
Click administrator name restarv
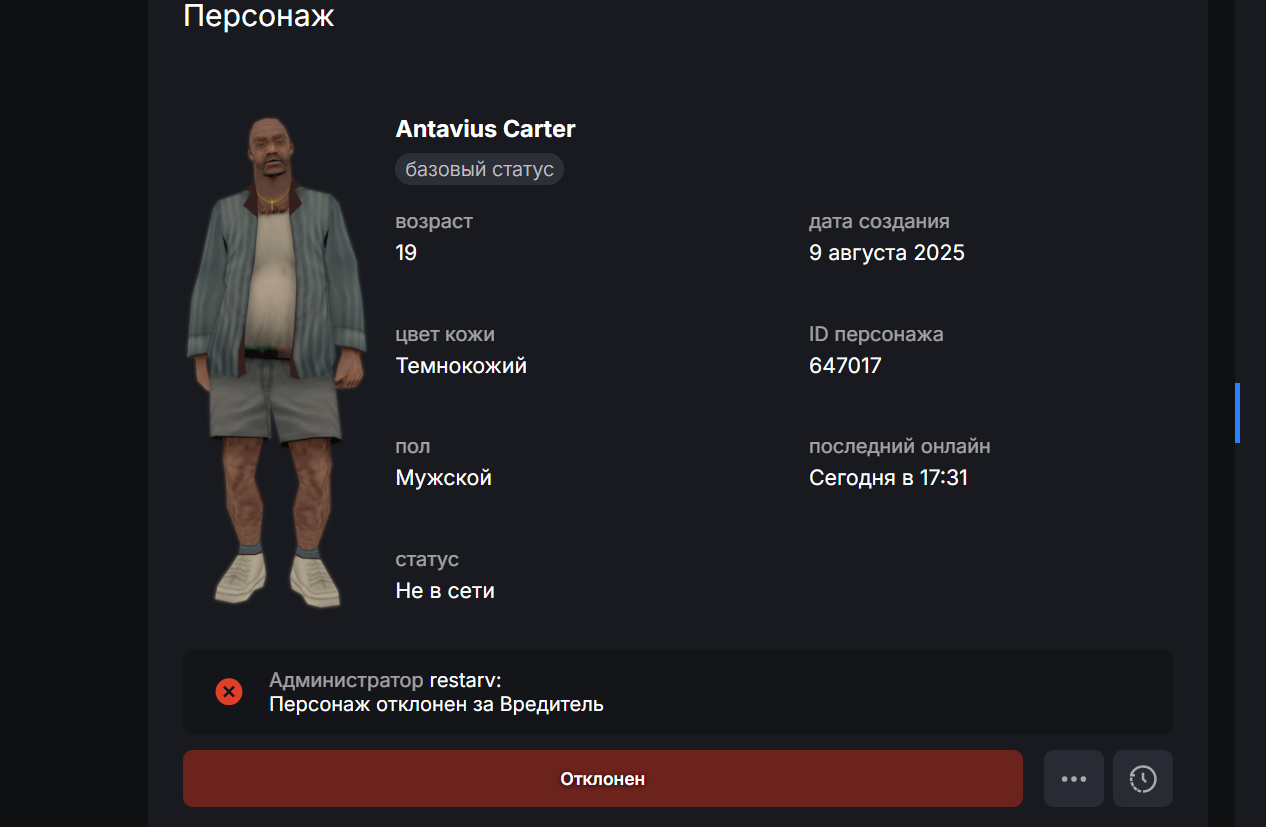click(x=466, y=680)
